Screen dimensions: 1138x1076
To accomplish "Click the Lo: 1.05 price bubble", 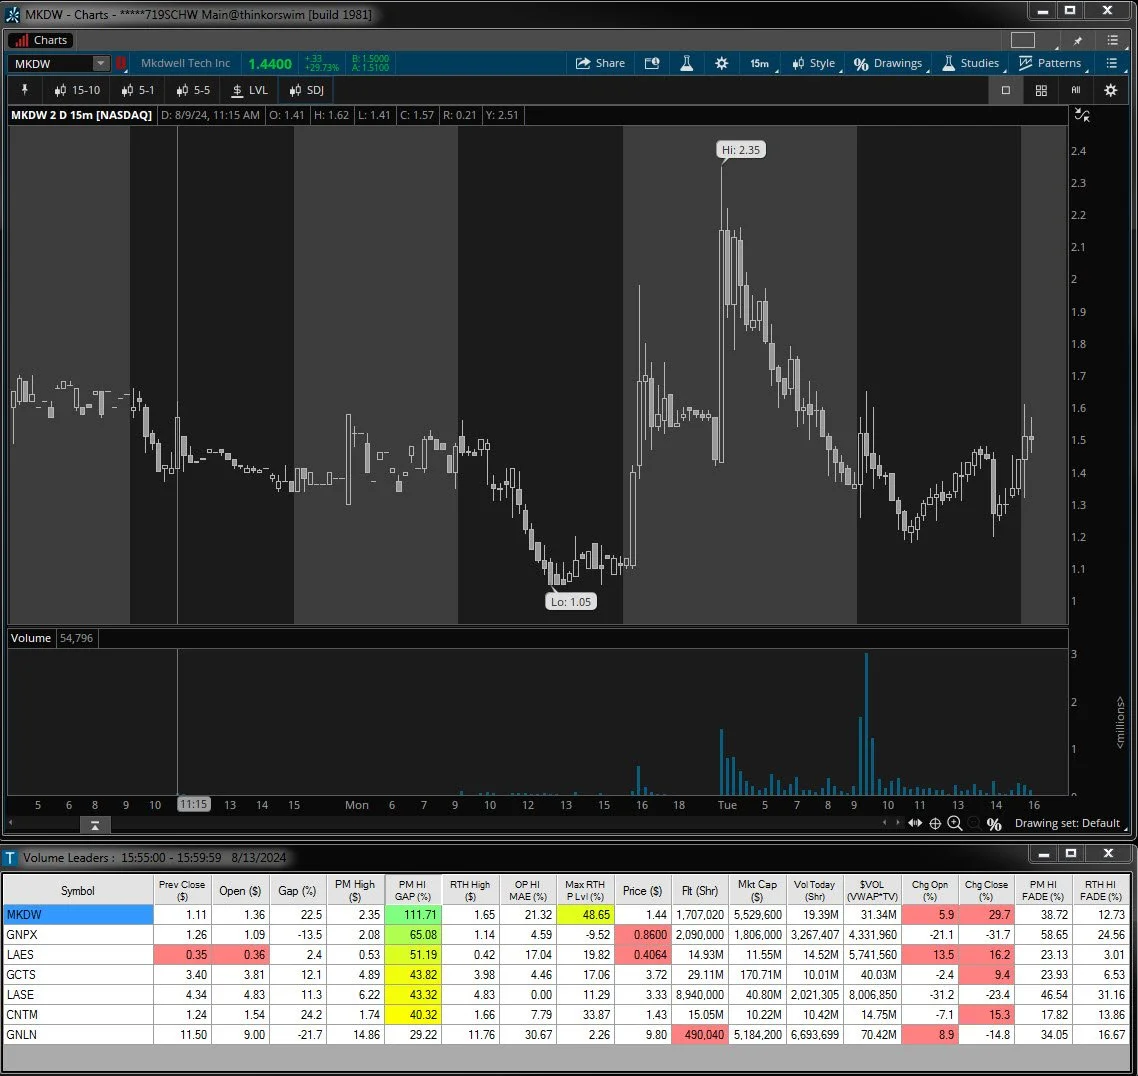I will point(571,601).
